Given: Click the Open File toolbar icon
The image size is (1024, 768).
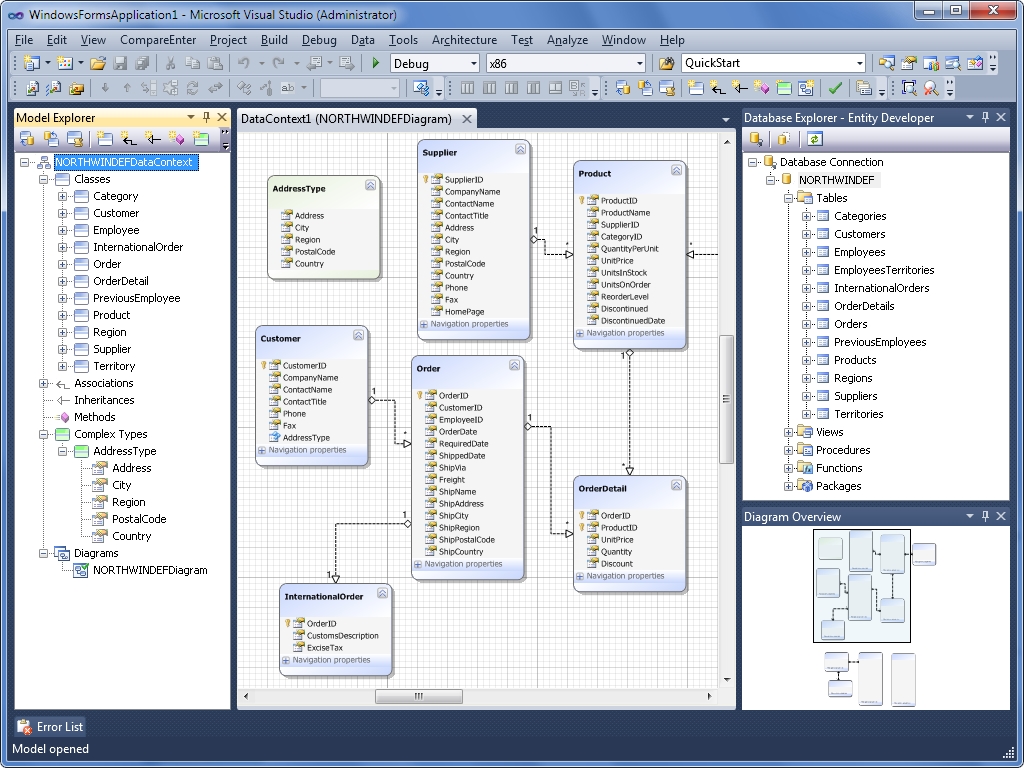Looking at the screenshot, I should (x=97, y=63).
